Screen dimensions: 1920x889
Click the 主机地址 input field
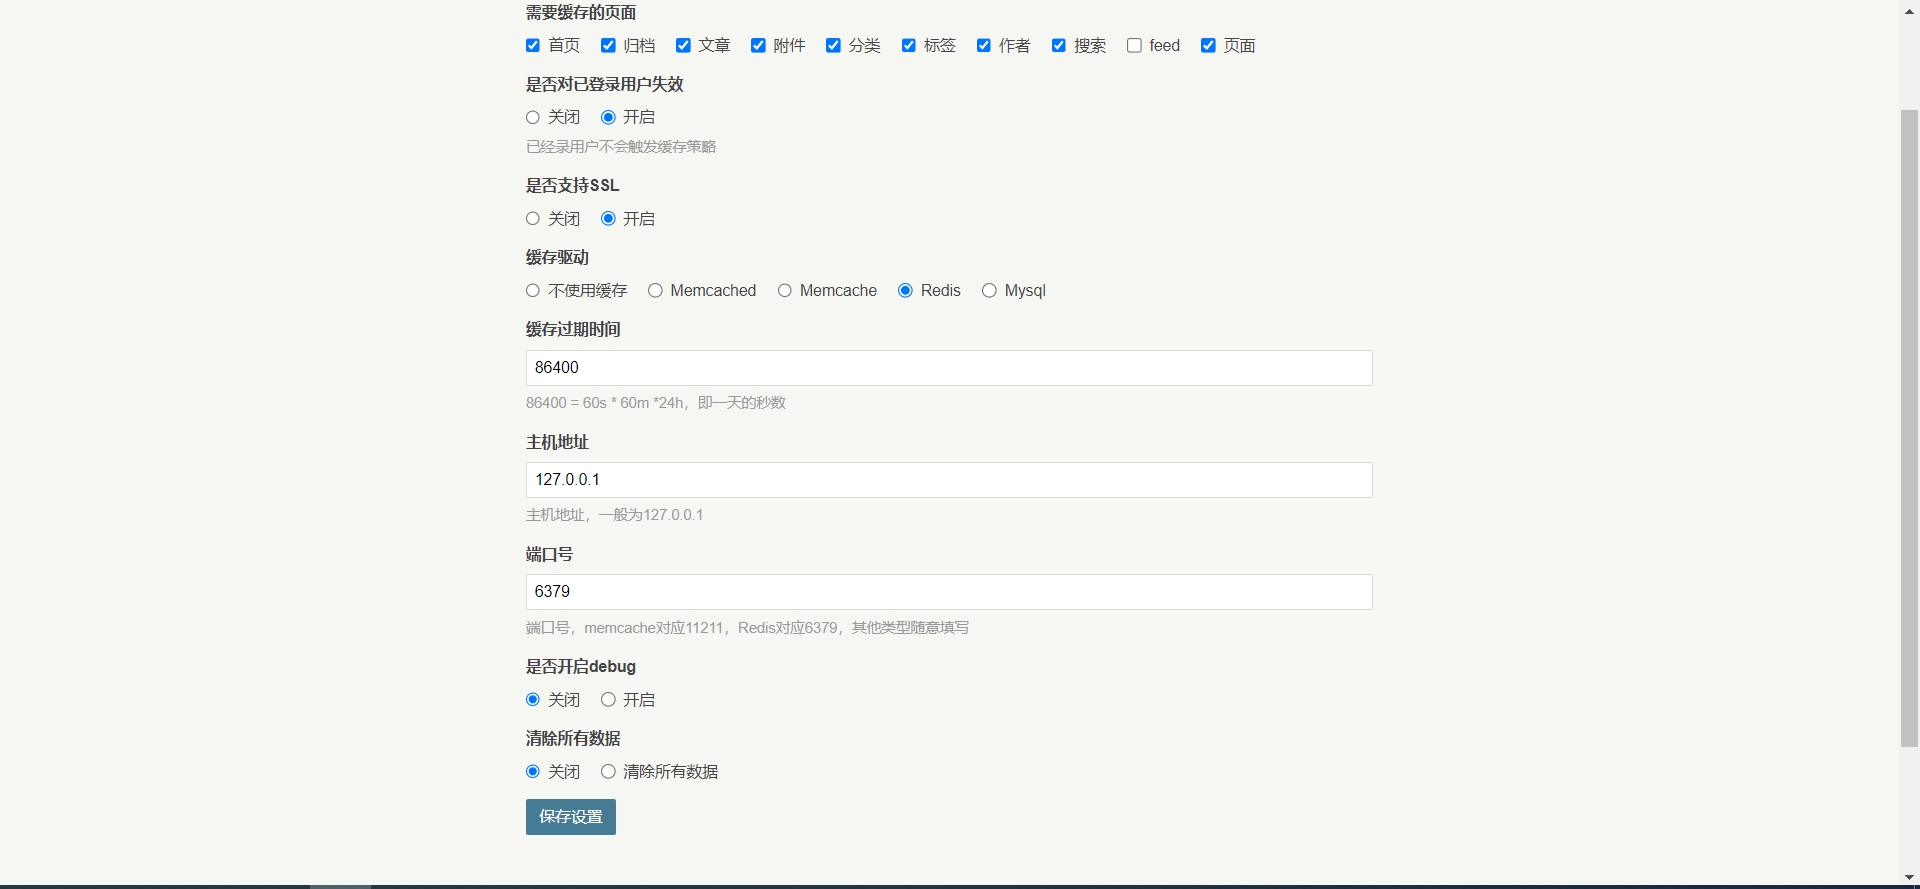click(948, 480)
